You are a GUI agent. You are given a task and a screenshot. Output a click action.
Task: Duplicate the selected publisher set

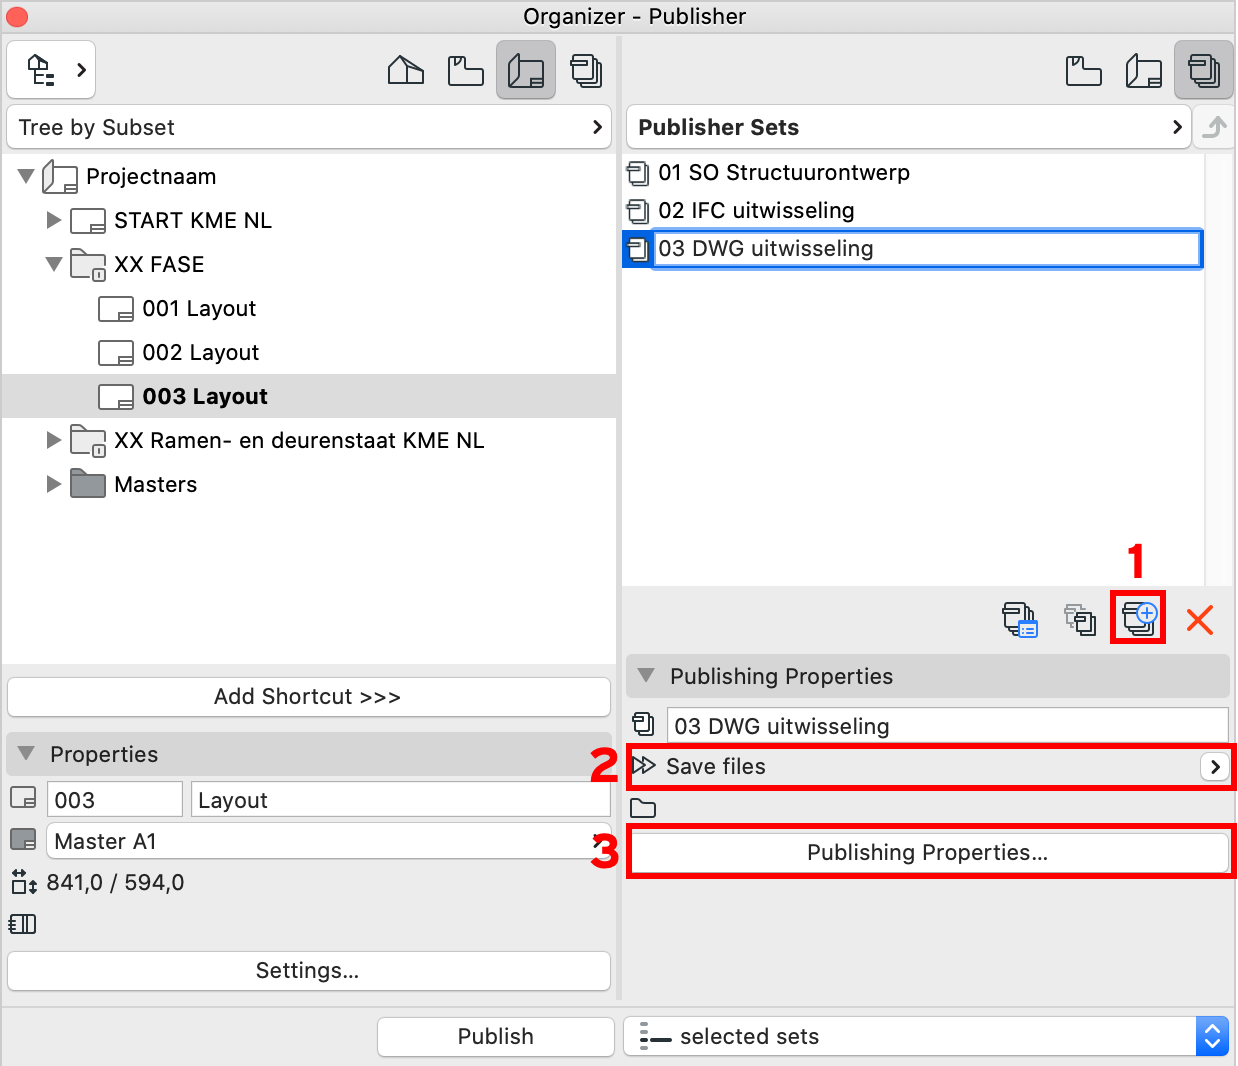point(1080,620)
